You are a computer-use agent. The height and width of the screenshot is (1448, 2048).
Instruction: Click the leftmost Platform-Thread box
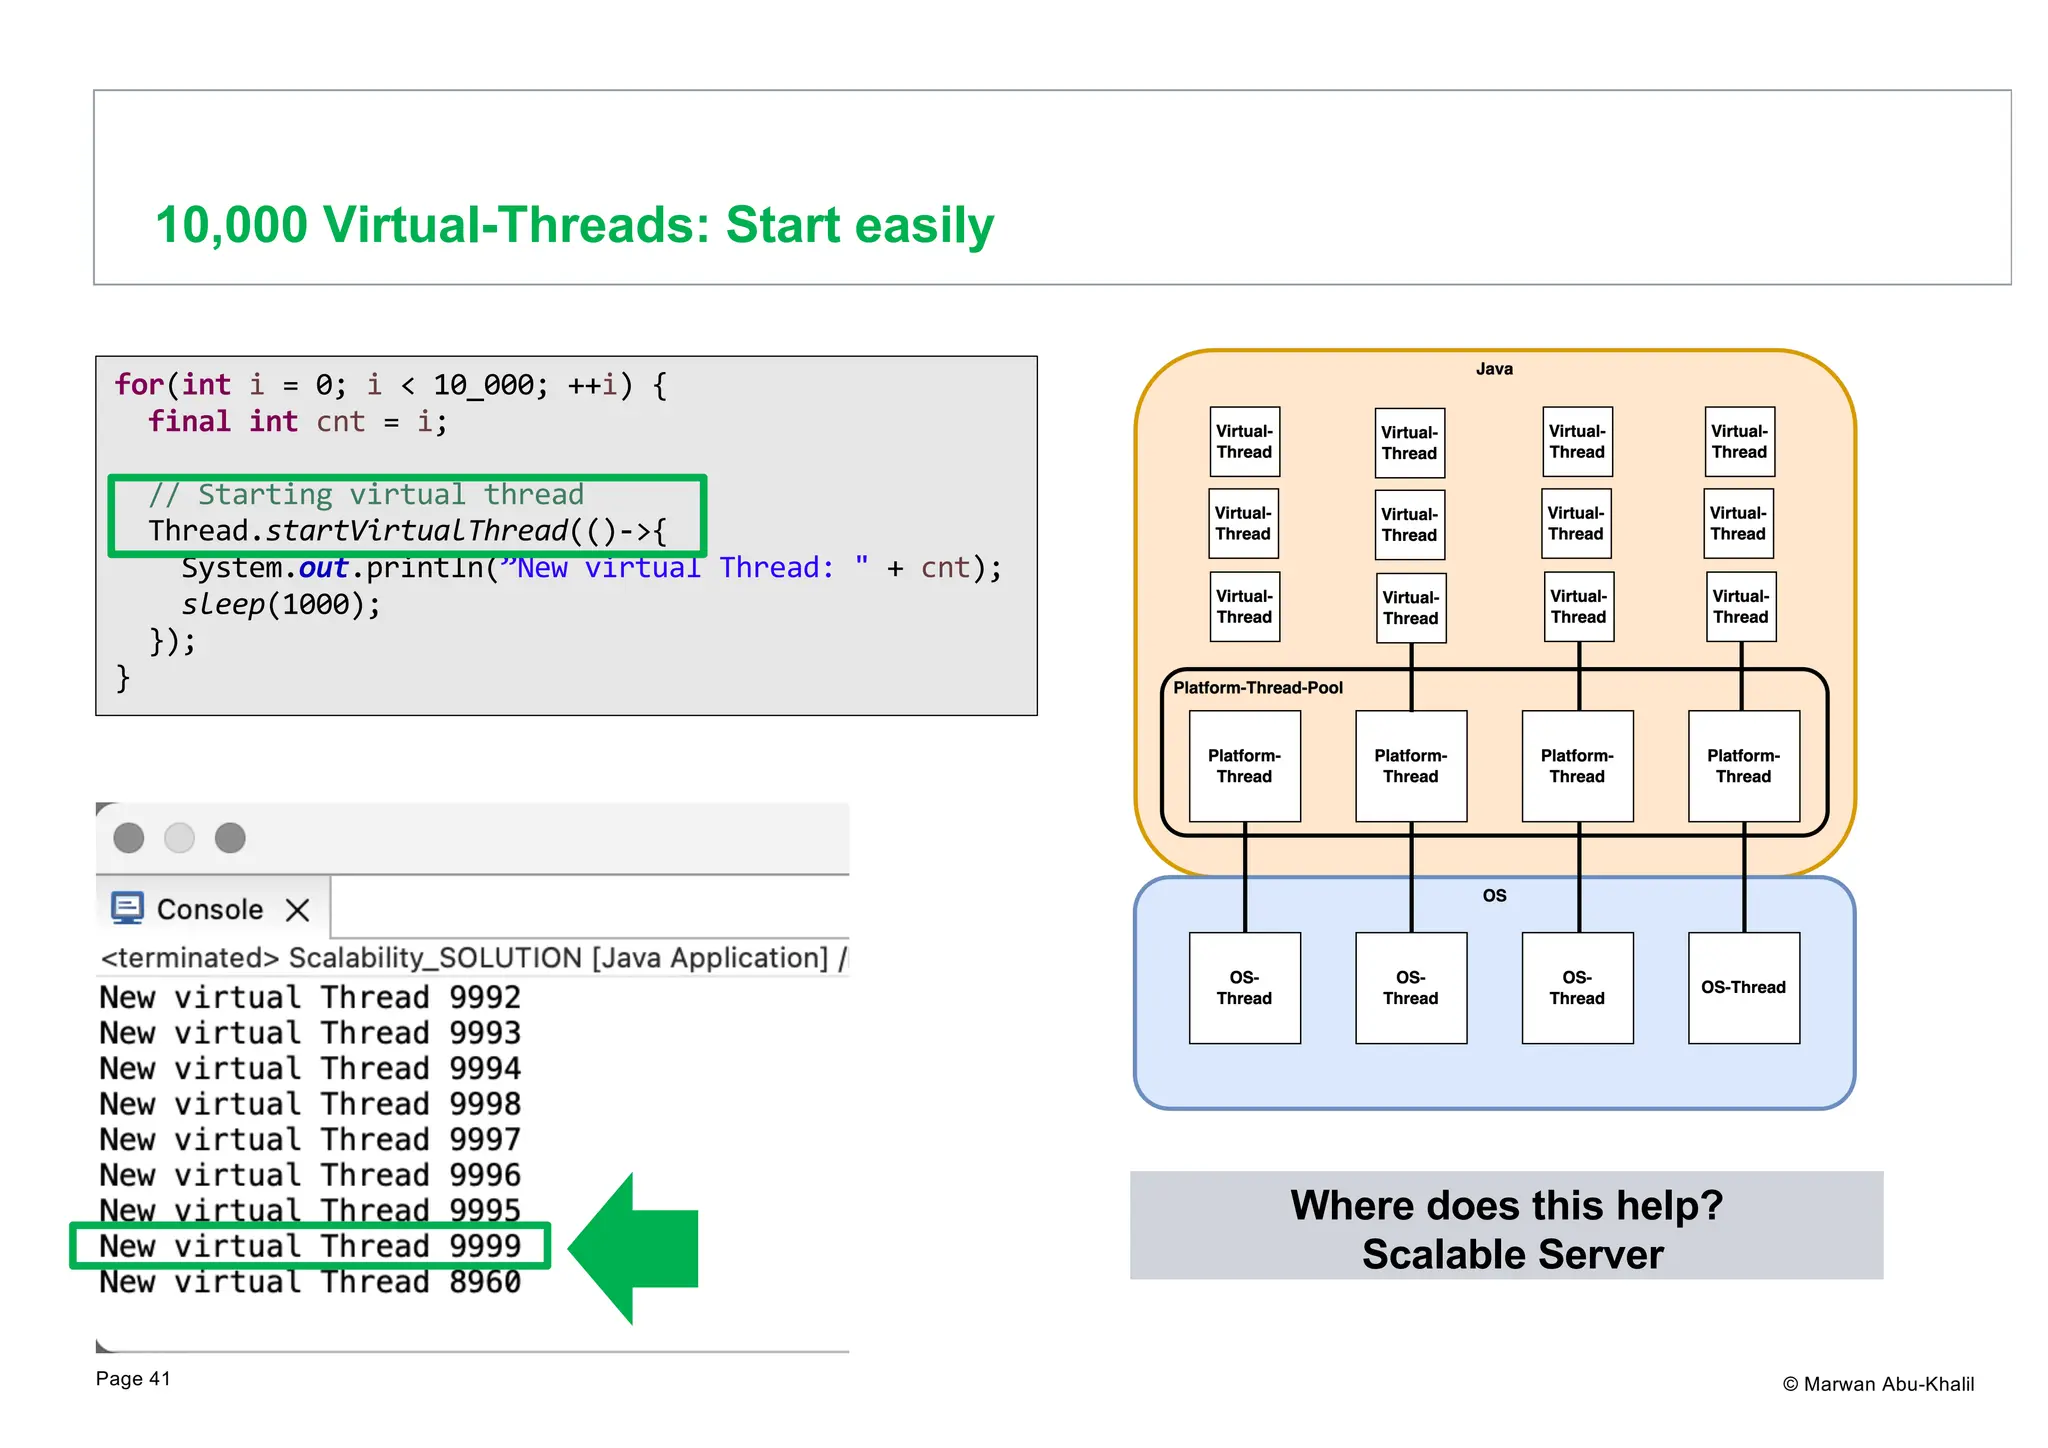point(1244,766)
